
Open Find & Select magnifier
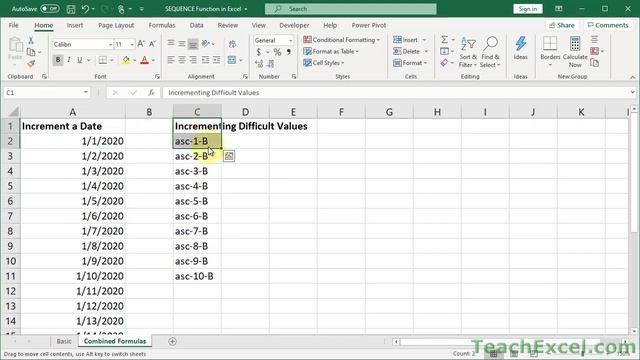[490, 52]
